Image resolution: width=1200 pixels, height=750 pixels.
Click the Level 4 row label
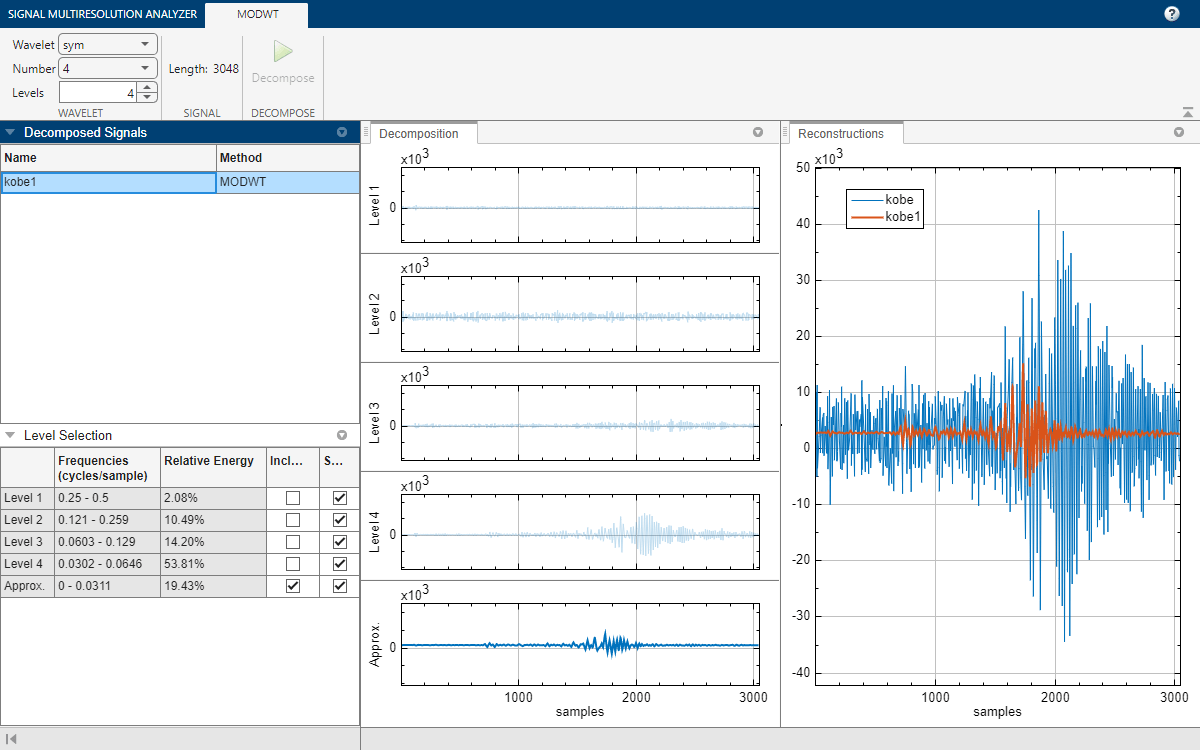coord(27,564)
